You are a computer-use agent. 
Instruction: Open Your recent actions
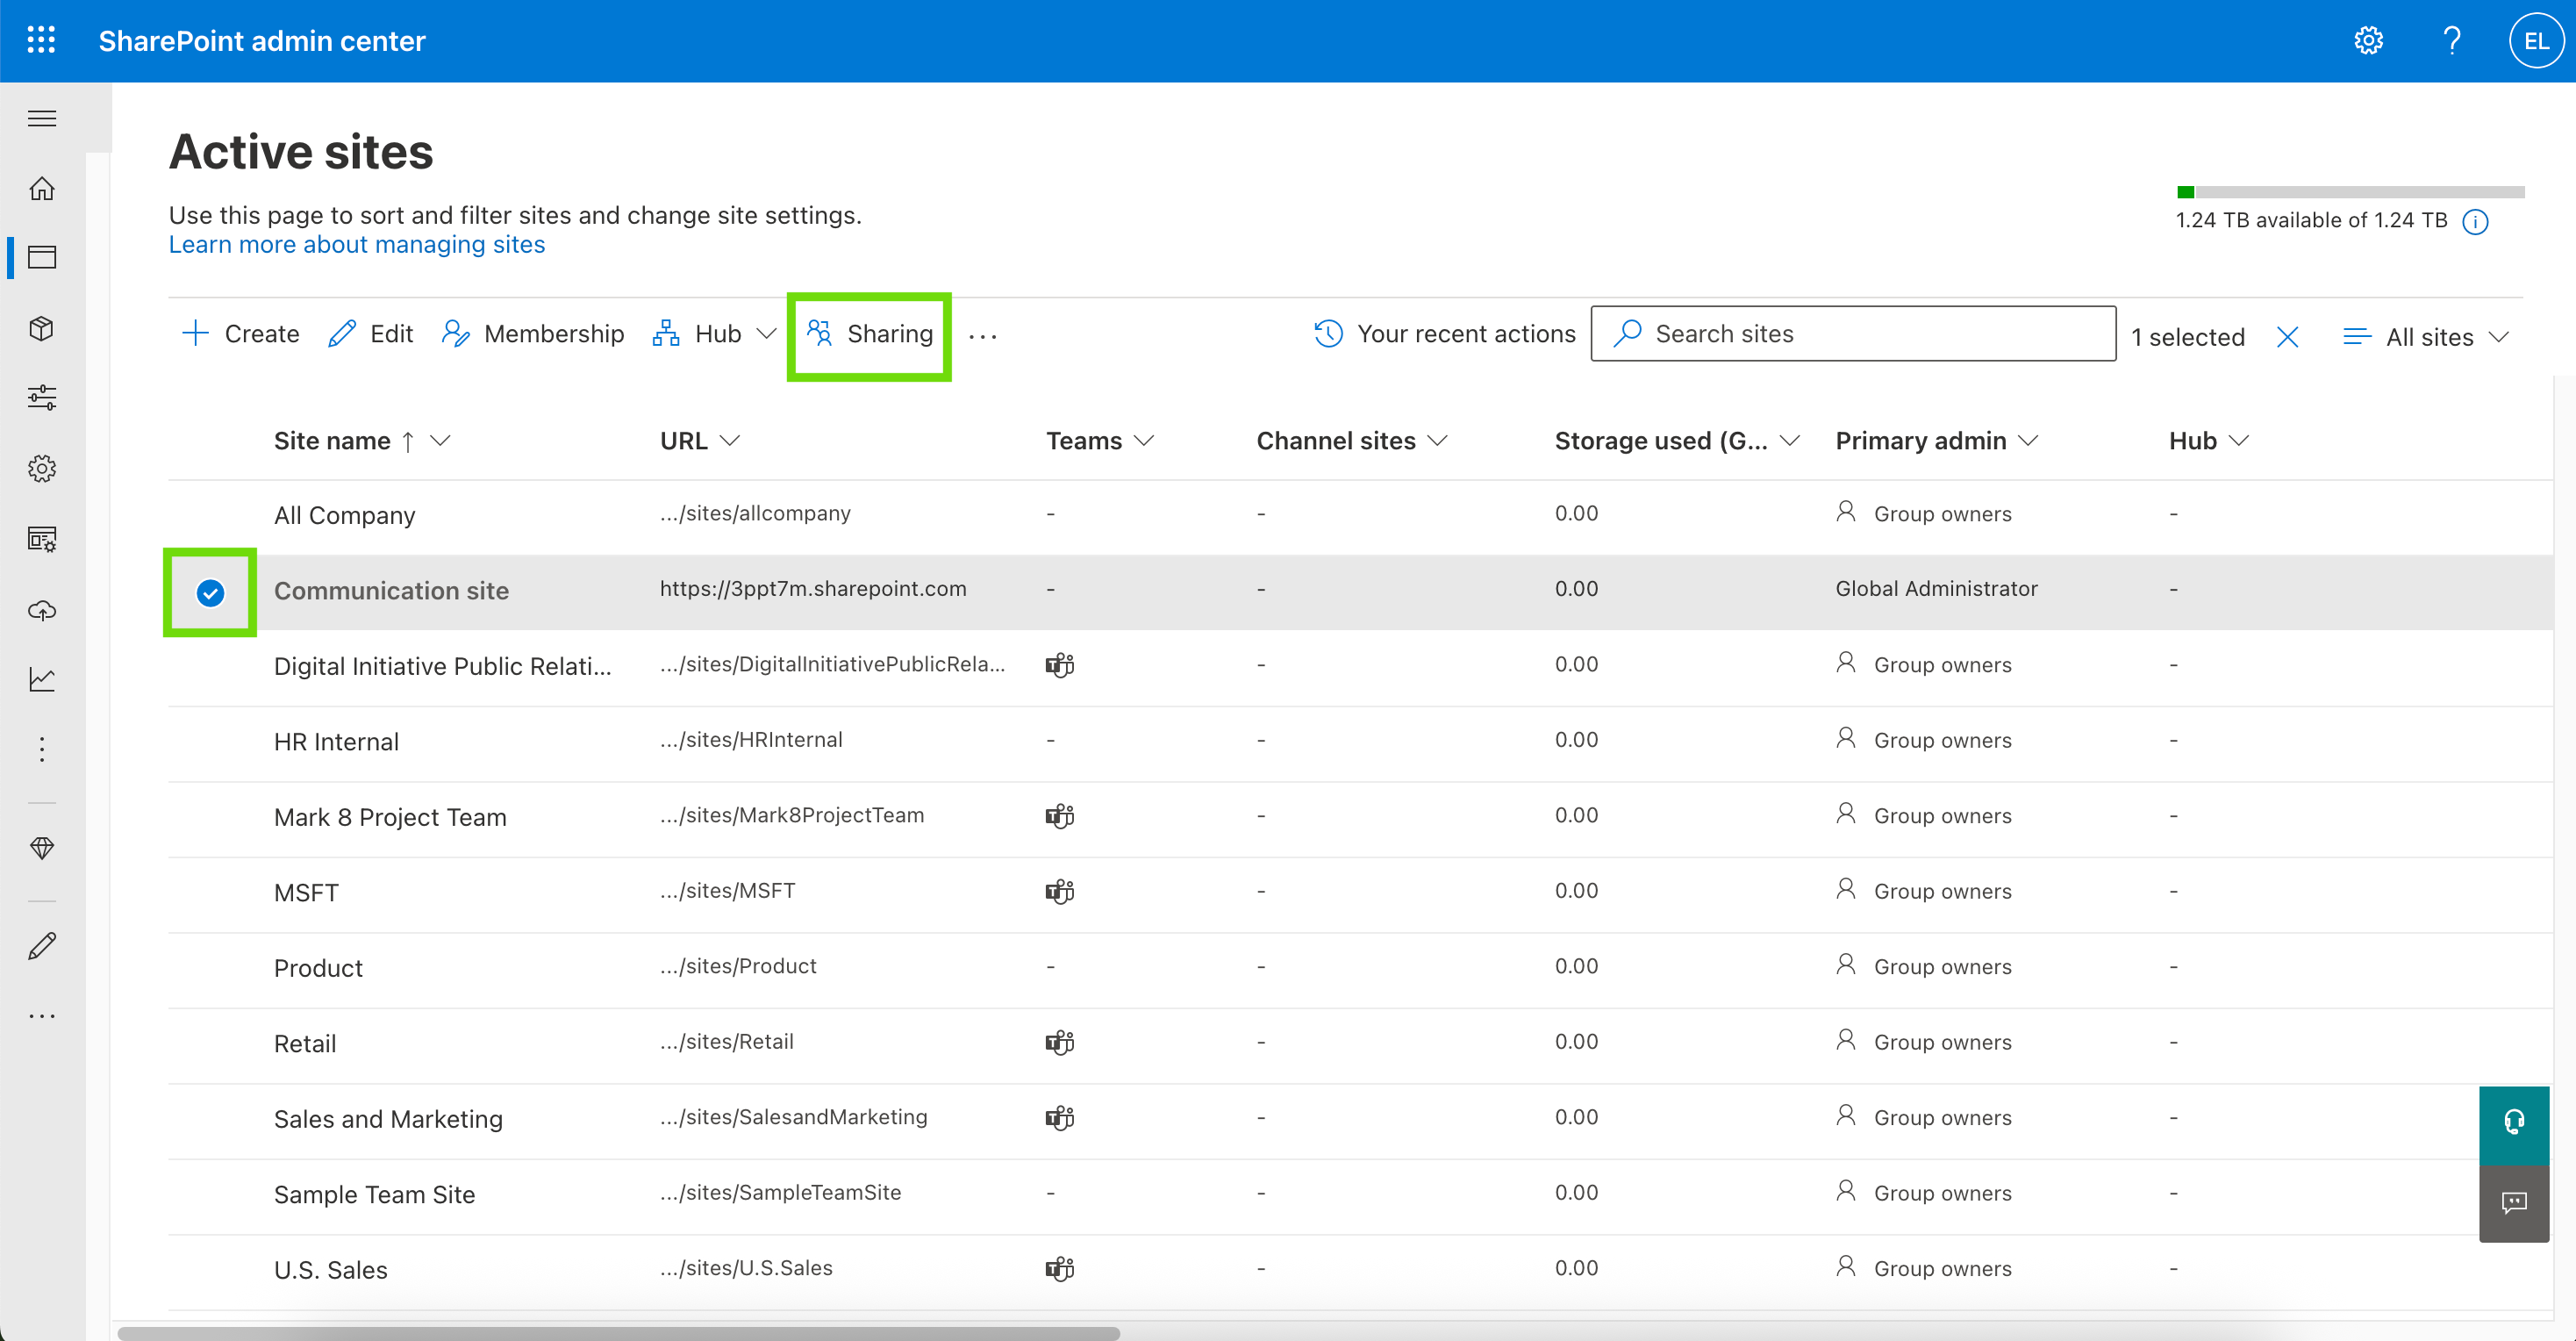point(1445,334)
